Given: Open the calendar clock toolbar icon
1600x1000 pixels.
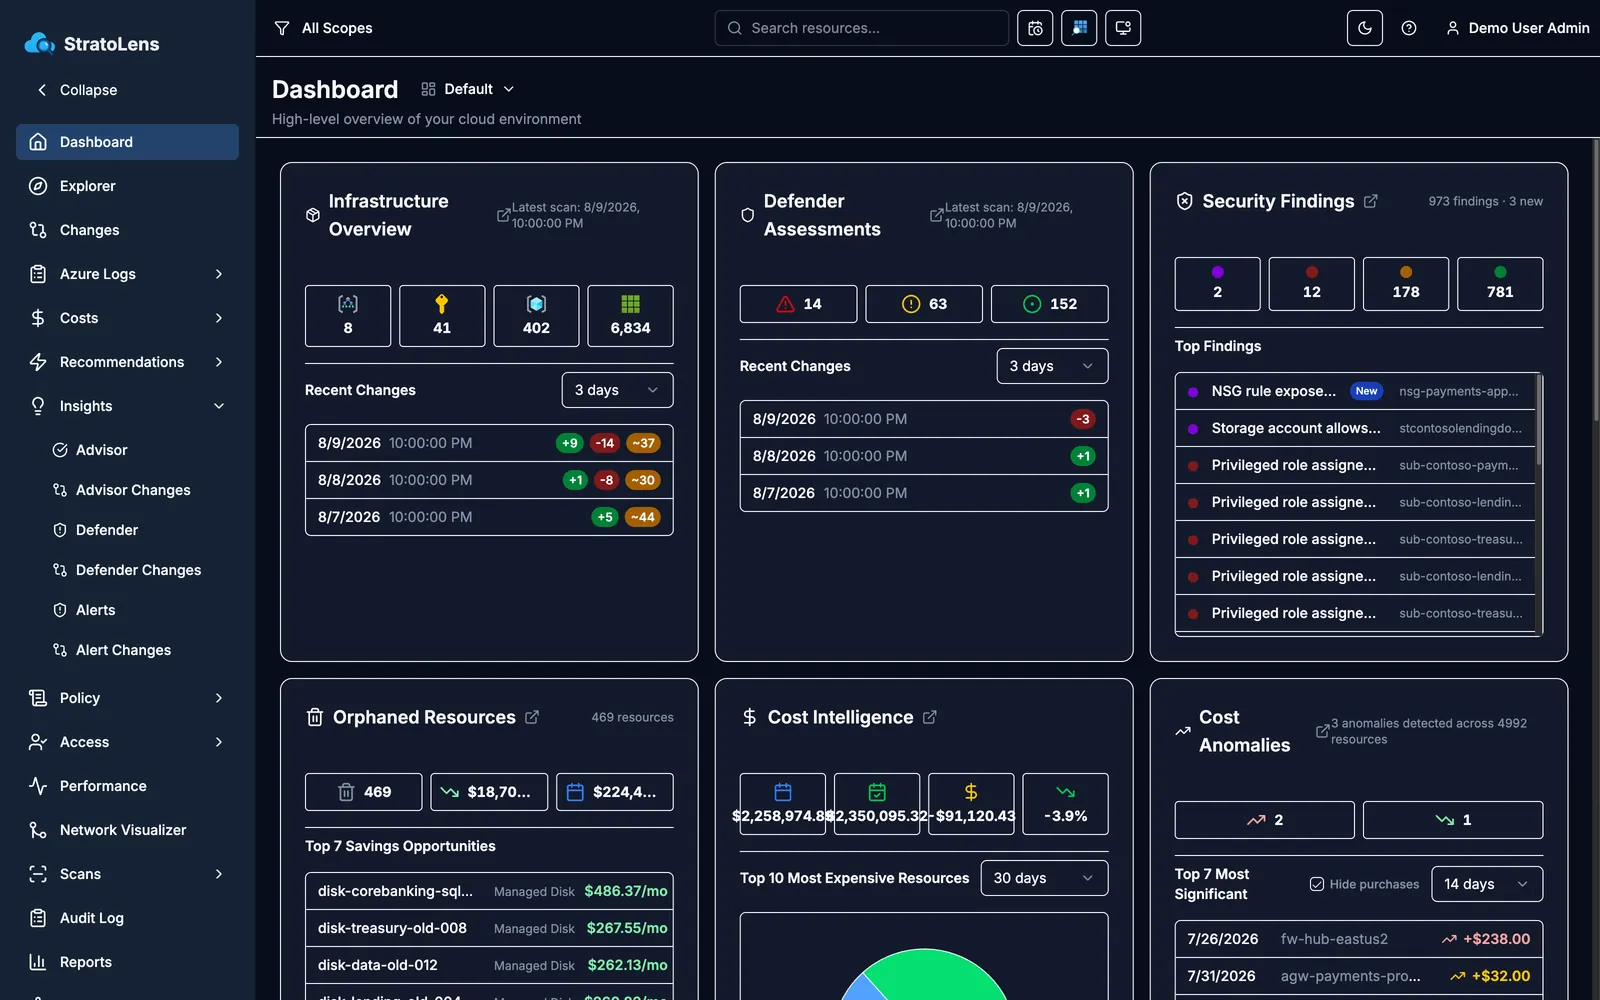Looking at the screenshot, I should coord(1035,28).
